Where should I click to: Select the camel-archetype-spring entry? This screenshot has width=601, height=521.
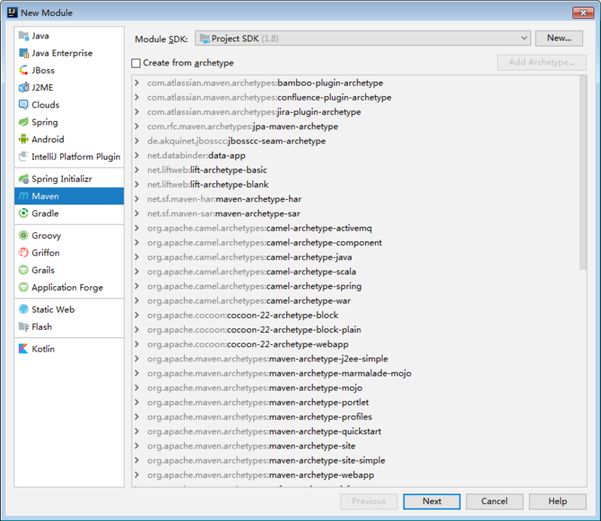coord(254,286)
